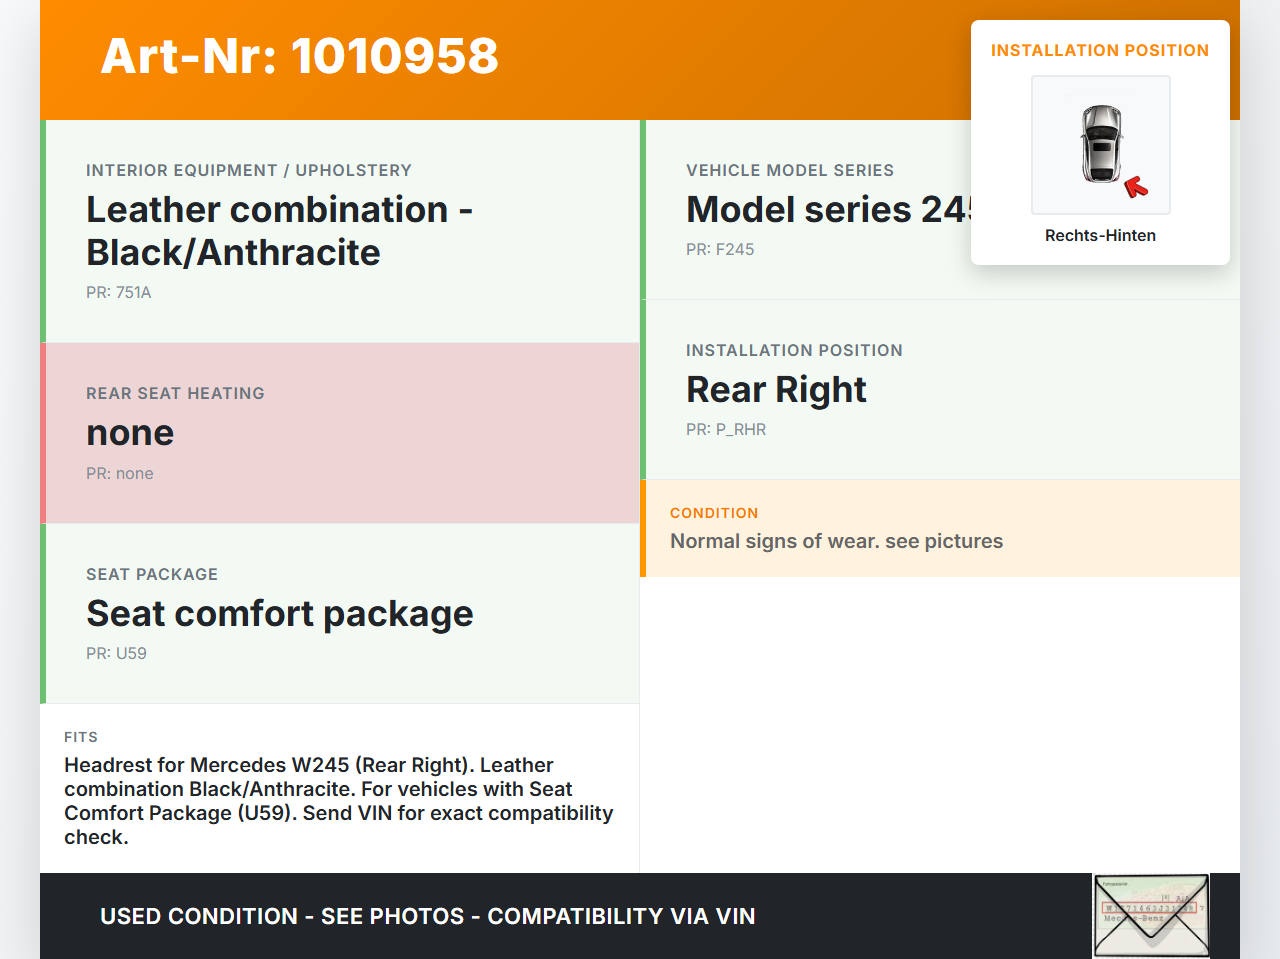This screenshot has height=959, width=1280.
Task: Click the PR: U59 code
Action: (x=116, y=653)
